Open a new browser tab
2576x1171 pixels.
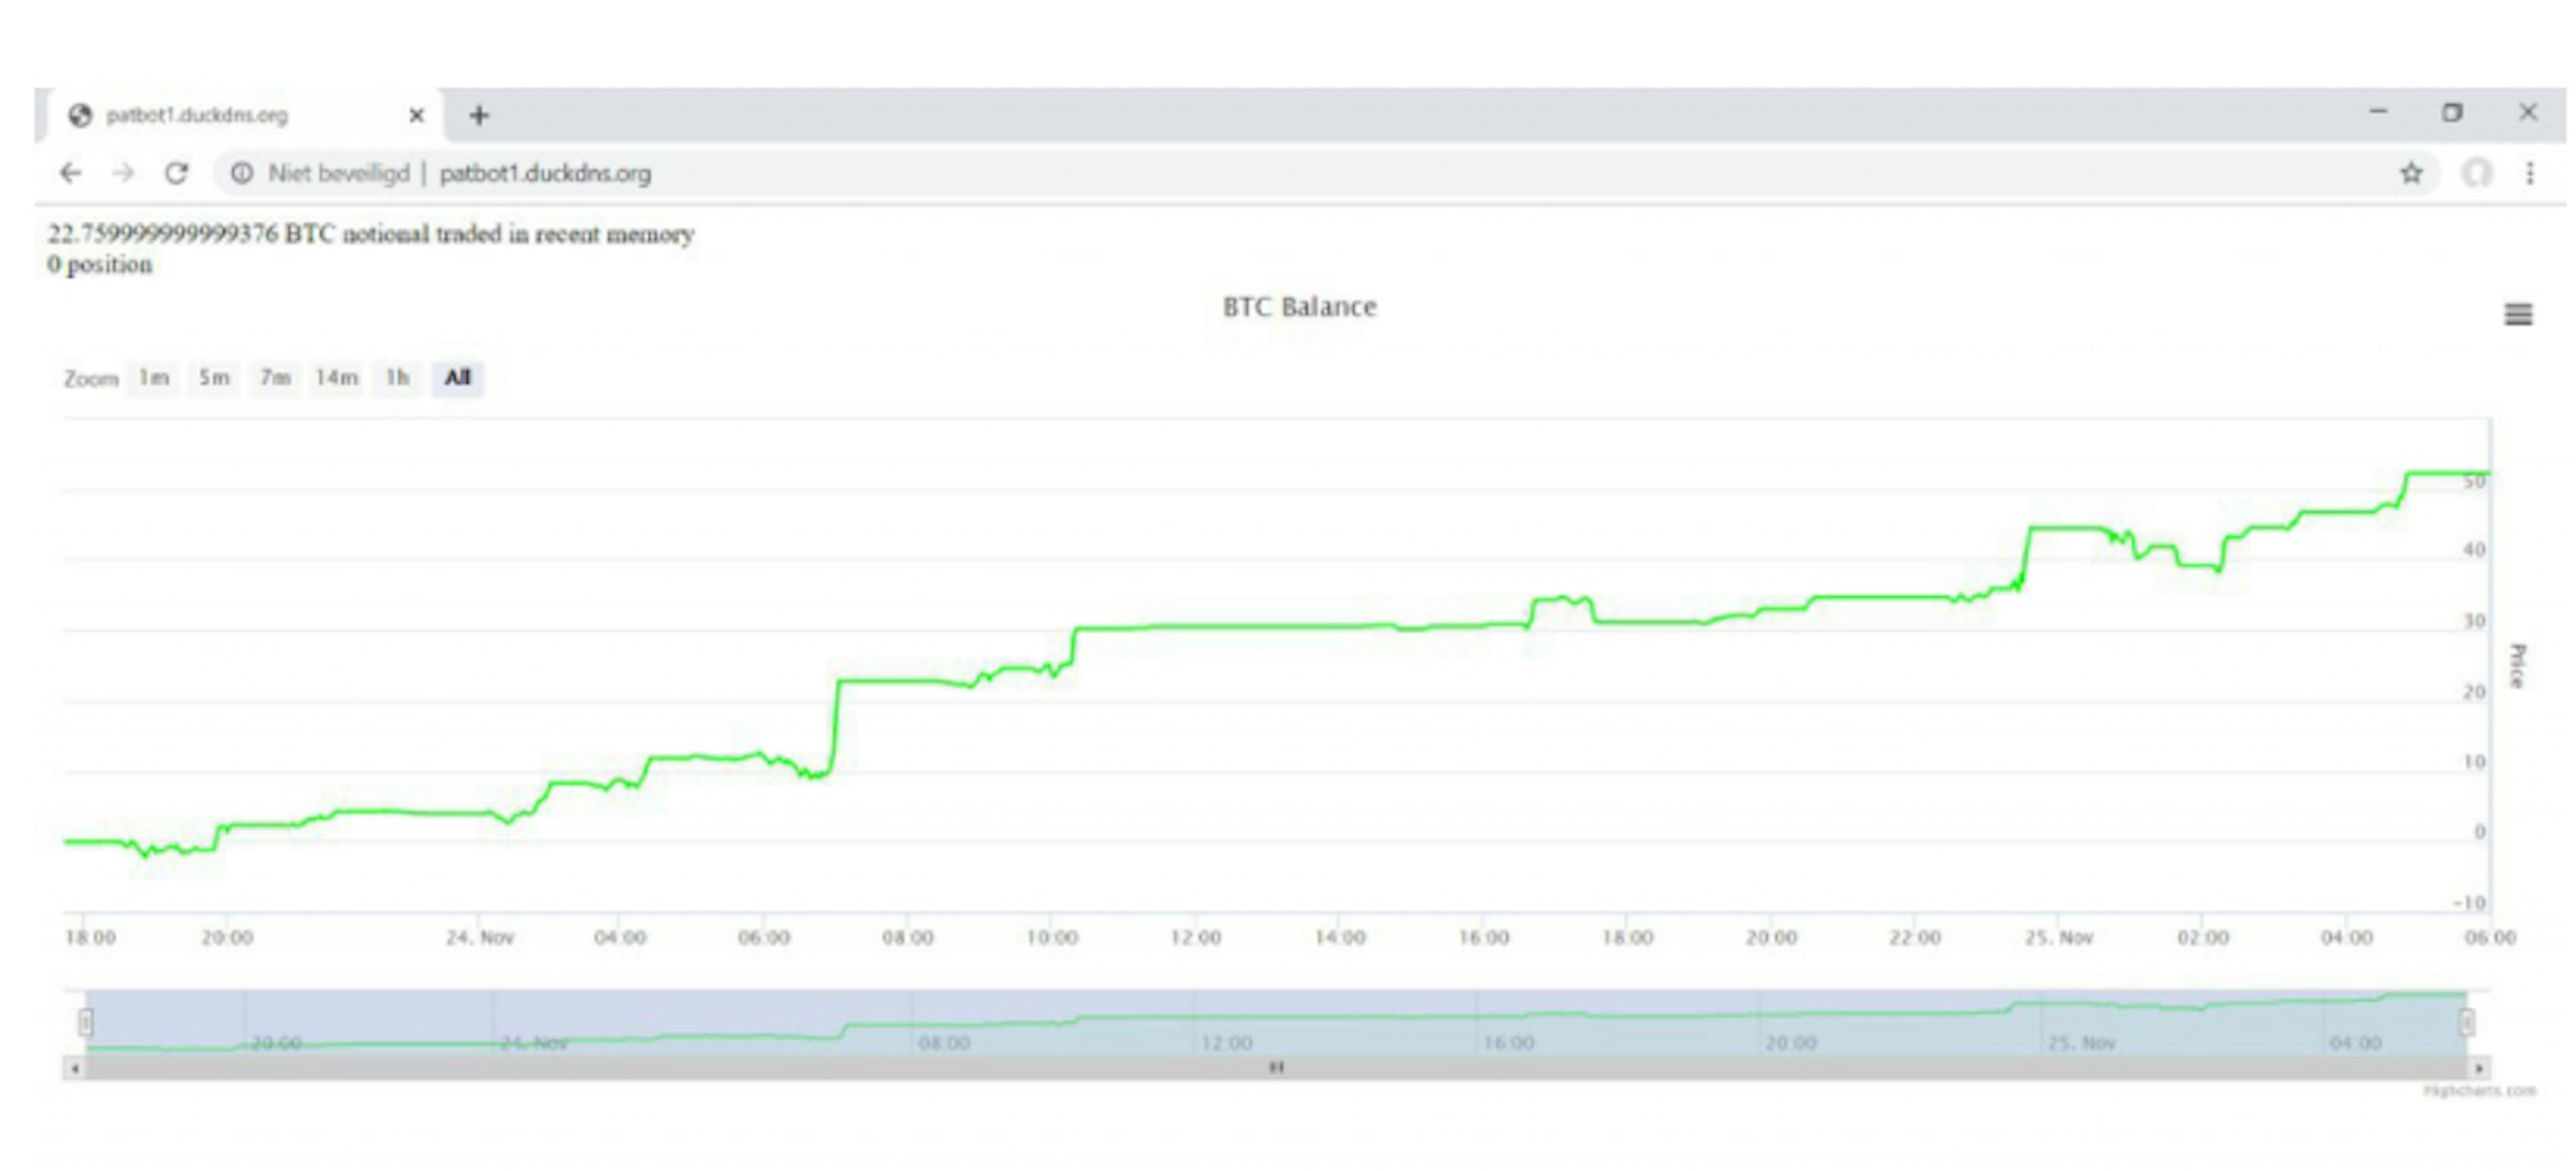[479, 115]
